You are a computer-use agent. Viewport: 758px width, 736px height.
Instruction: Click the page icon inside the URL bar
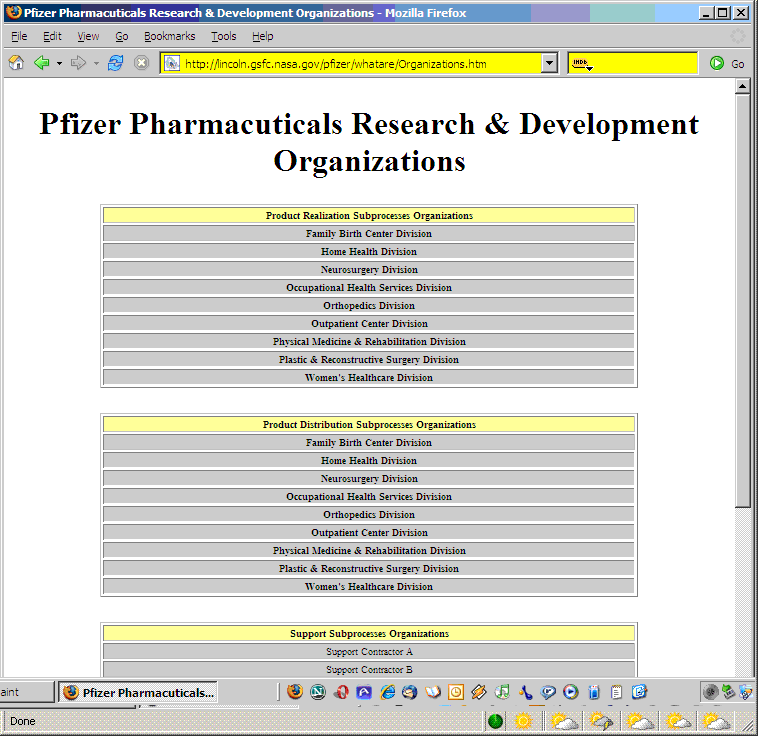pyautogui.click(x=172, y=63)
